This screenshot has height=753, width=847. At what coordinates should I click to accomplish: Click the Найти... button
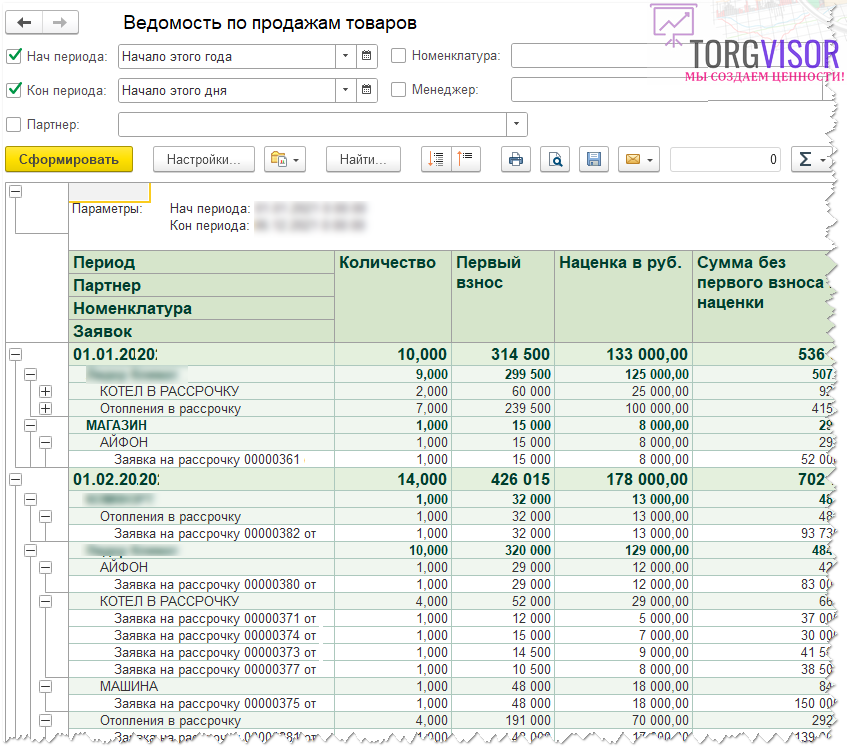point(363,159)
